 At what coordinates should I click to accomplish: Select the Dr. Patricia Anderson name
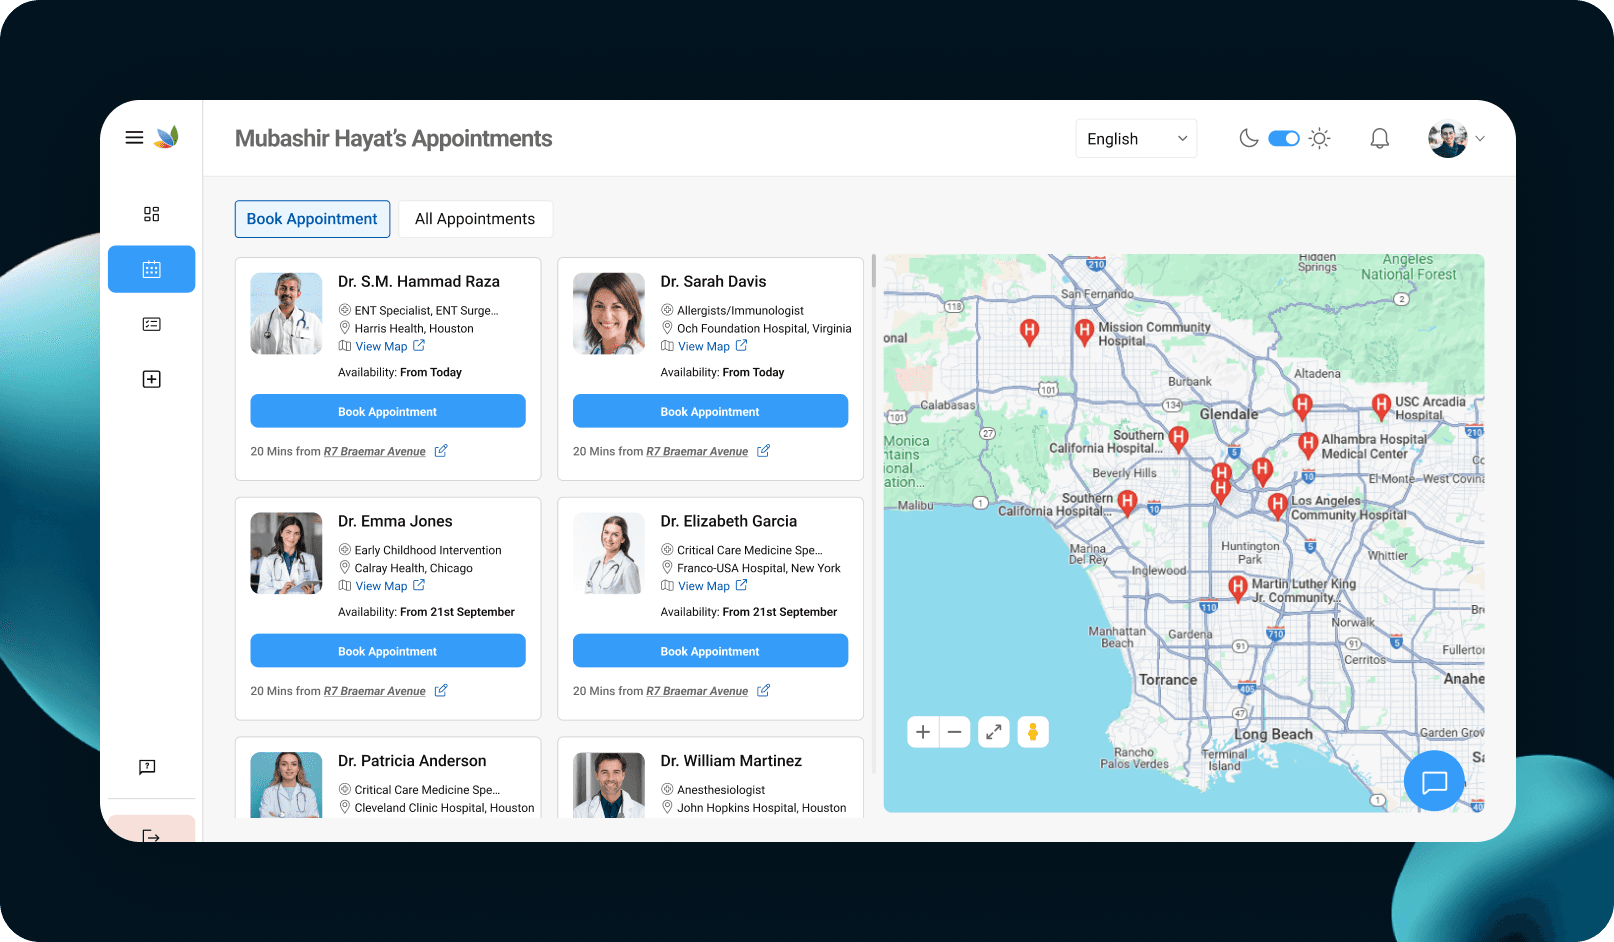click(412, 761)
